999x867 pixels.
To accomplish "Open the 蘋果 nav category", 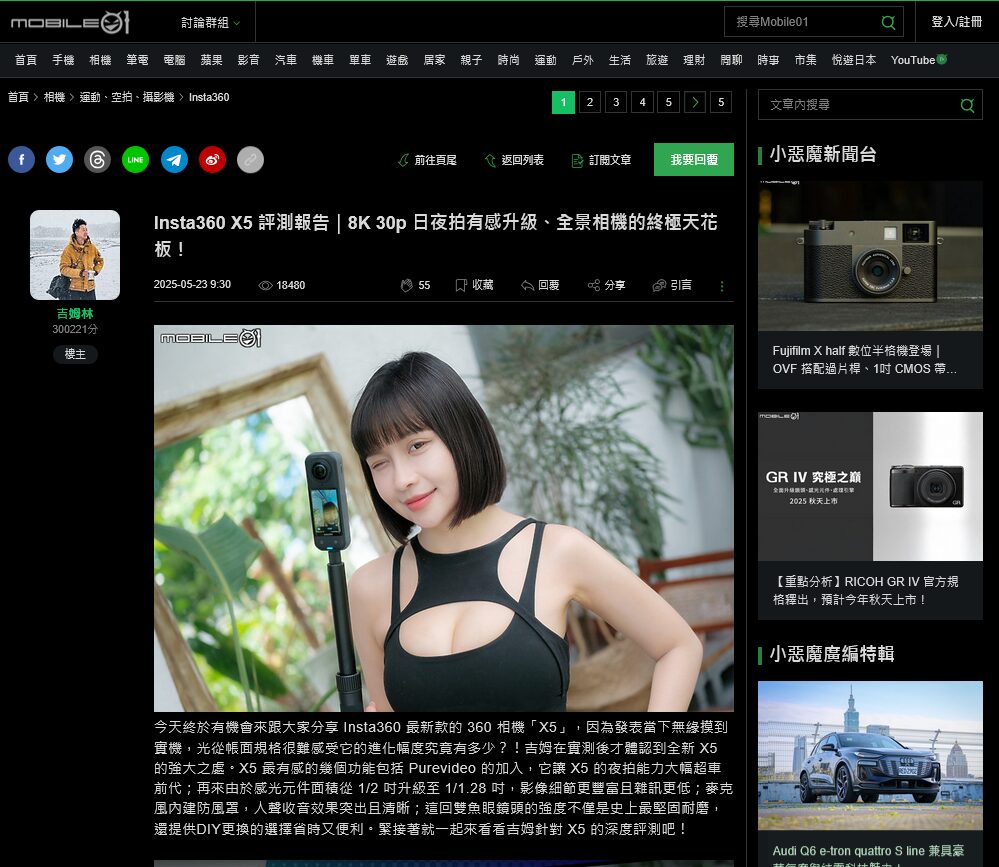I will pos(212,60).
